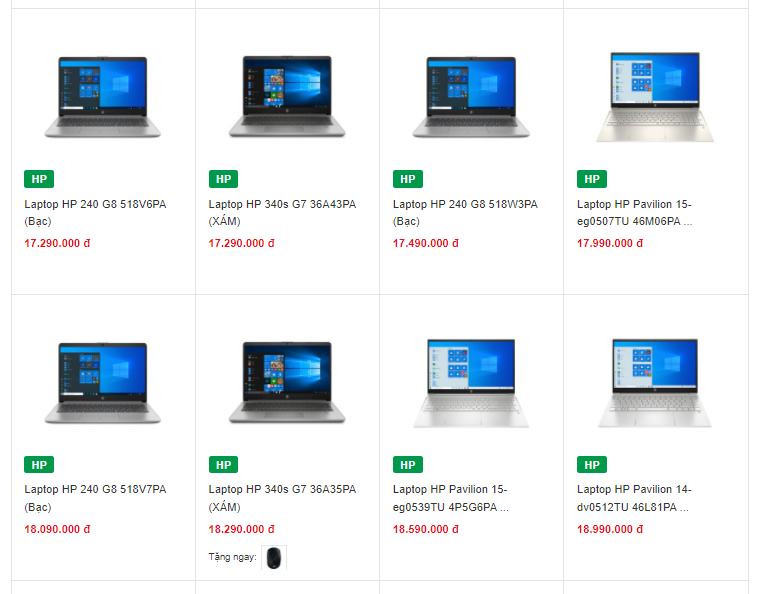
Task: Click HP badge on Pavilion 15-eg0507TU
Action: 592,179
